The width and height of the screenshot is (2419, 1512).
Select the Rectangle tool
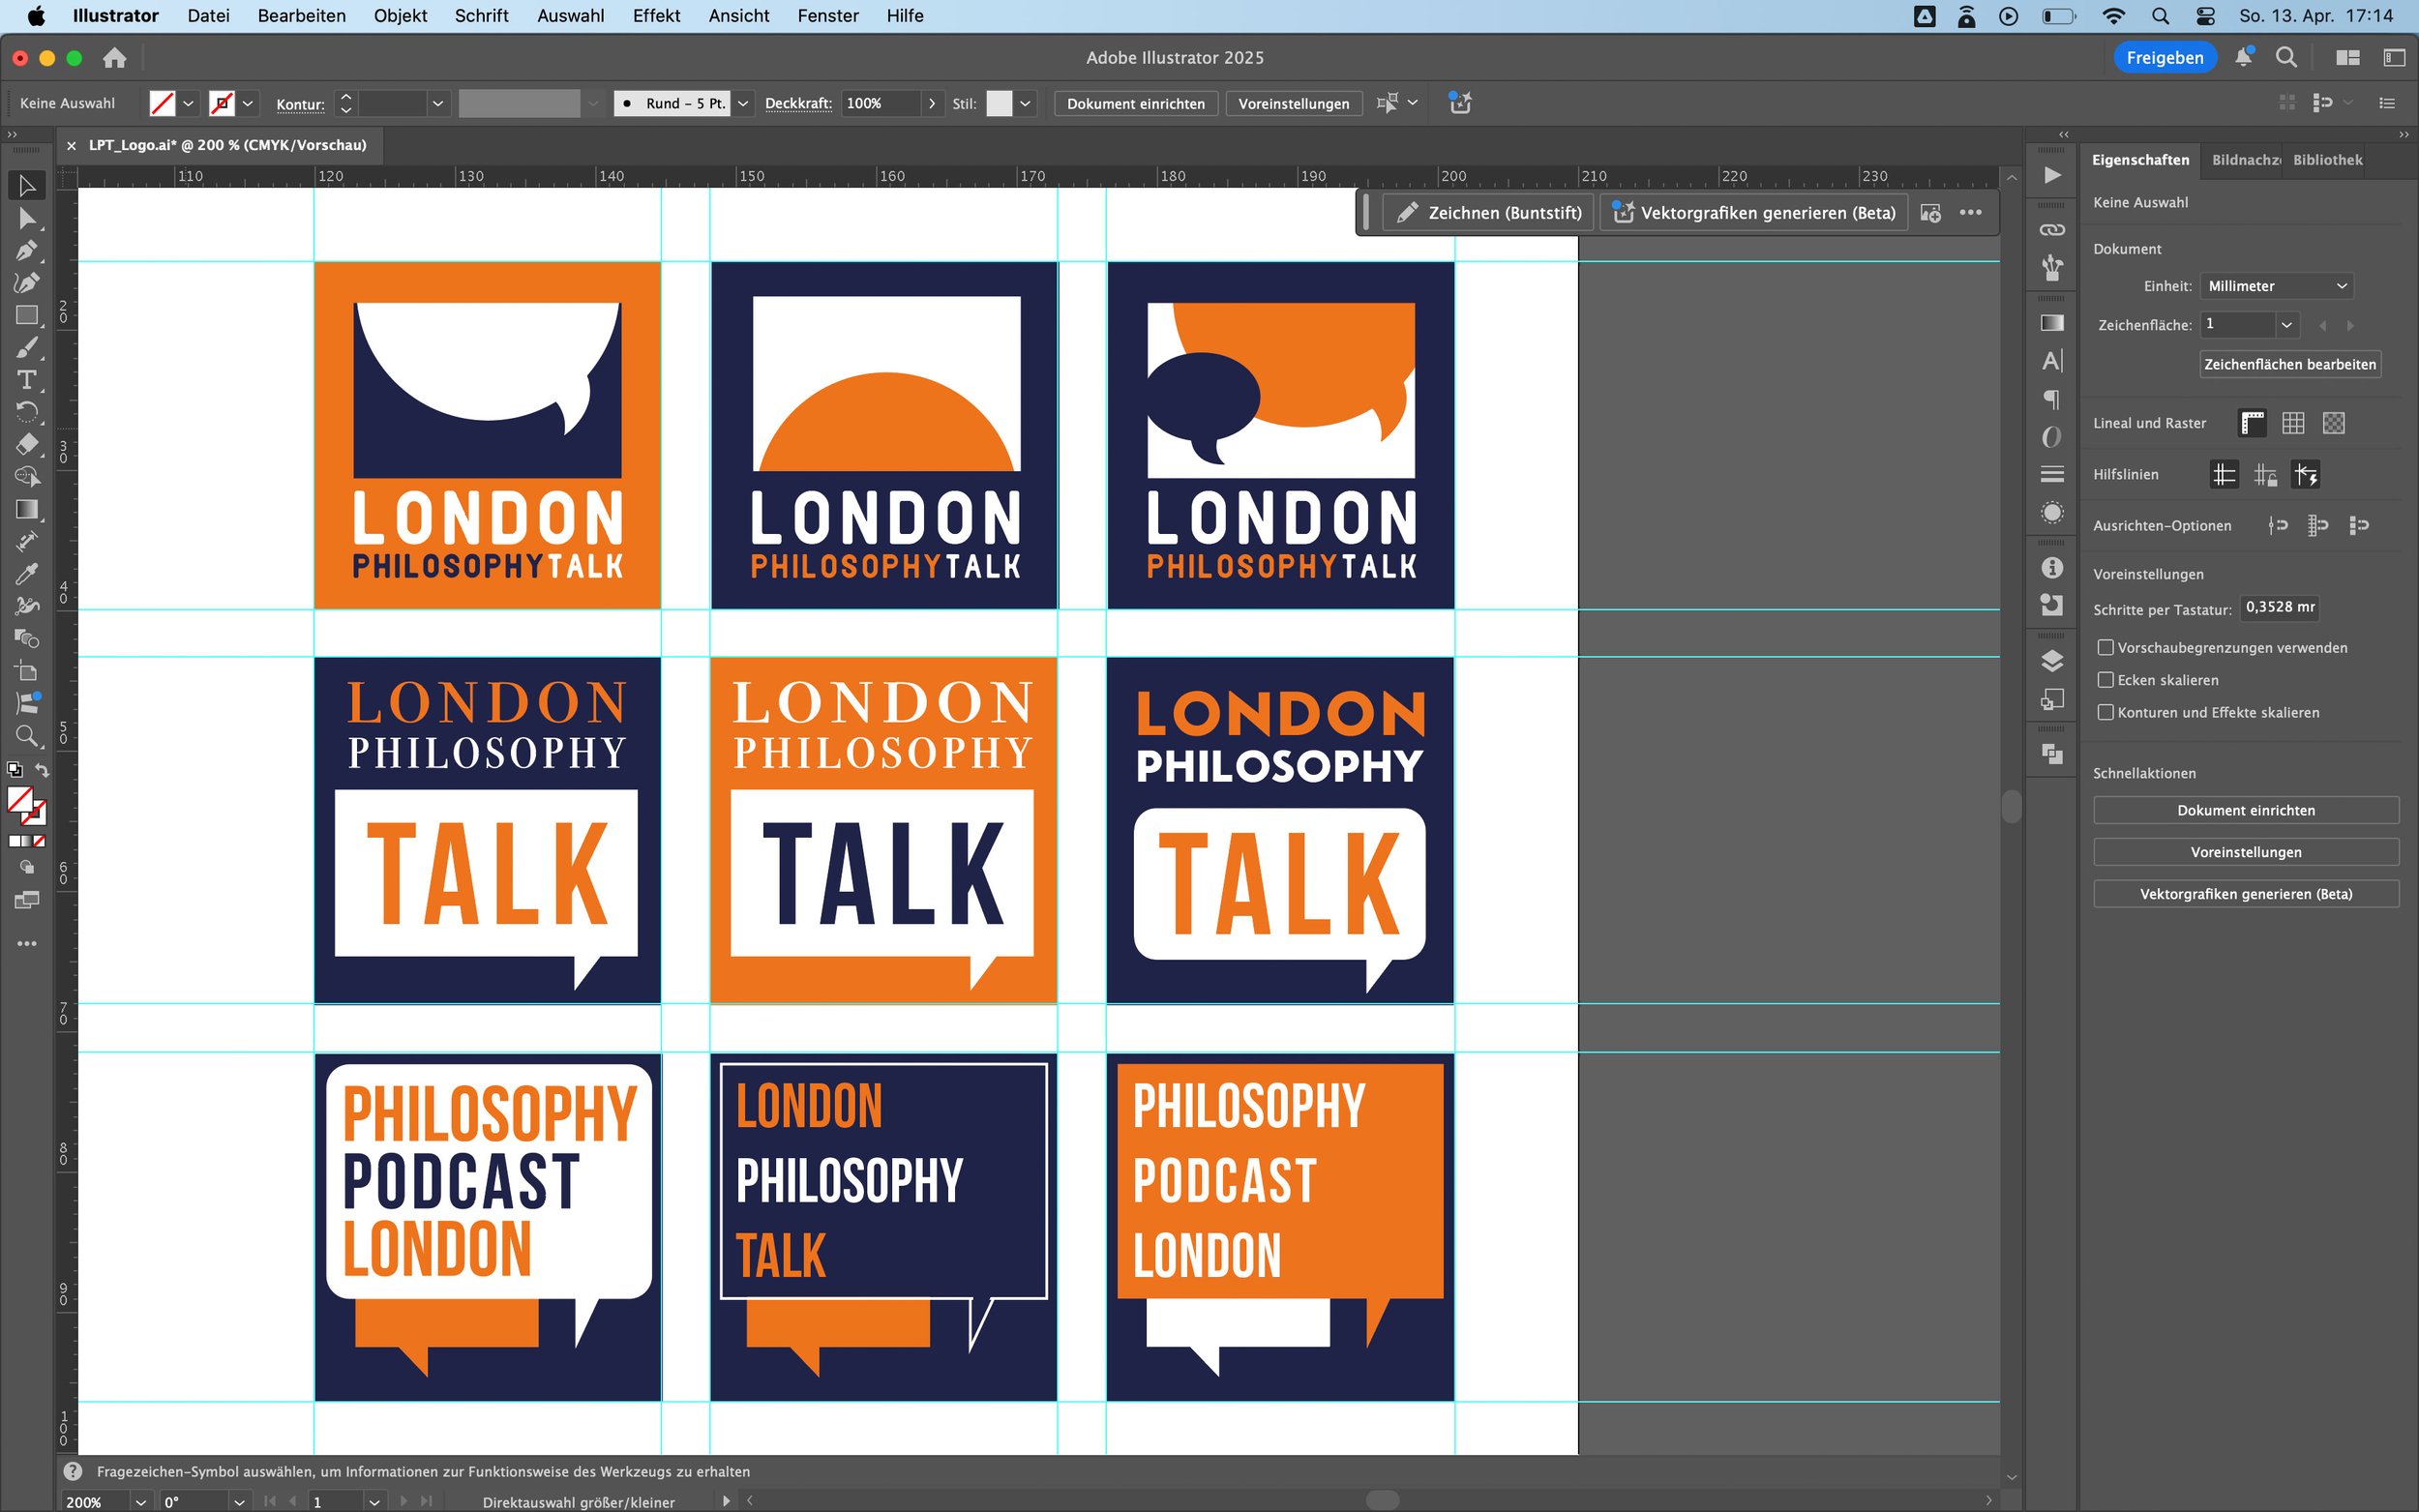pos(27,315)
